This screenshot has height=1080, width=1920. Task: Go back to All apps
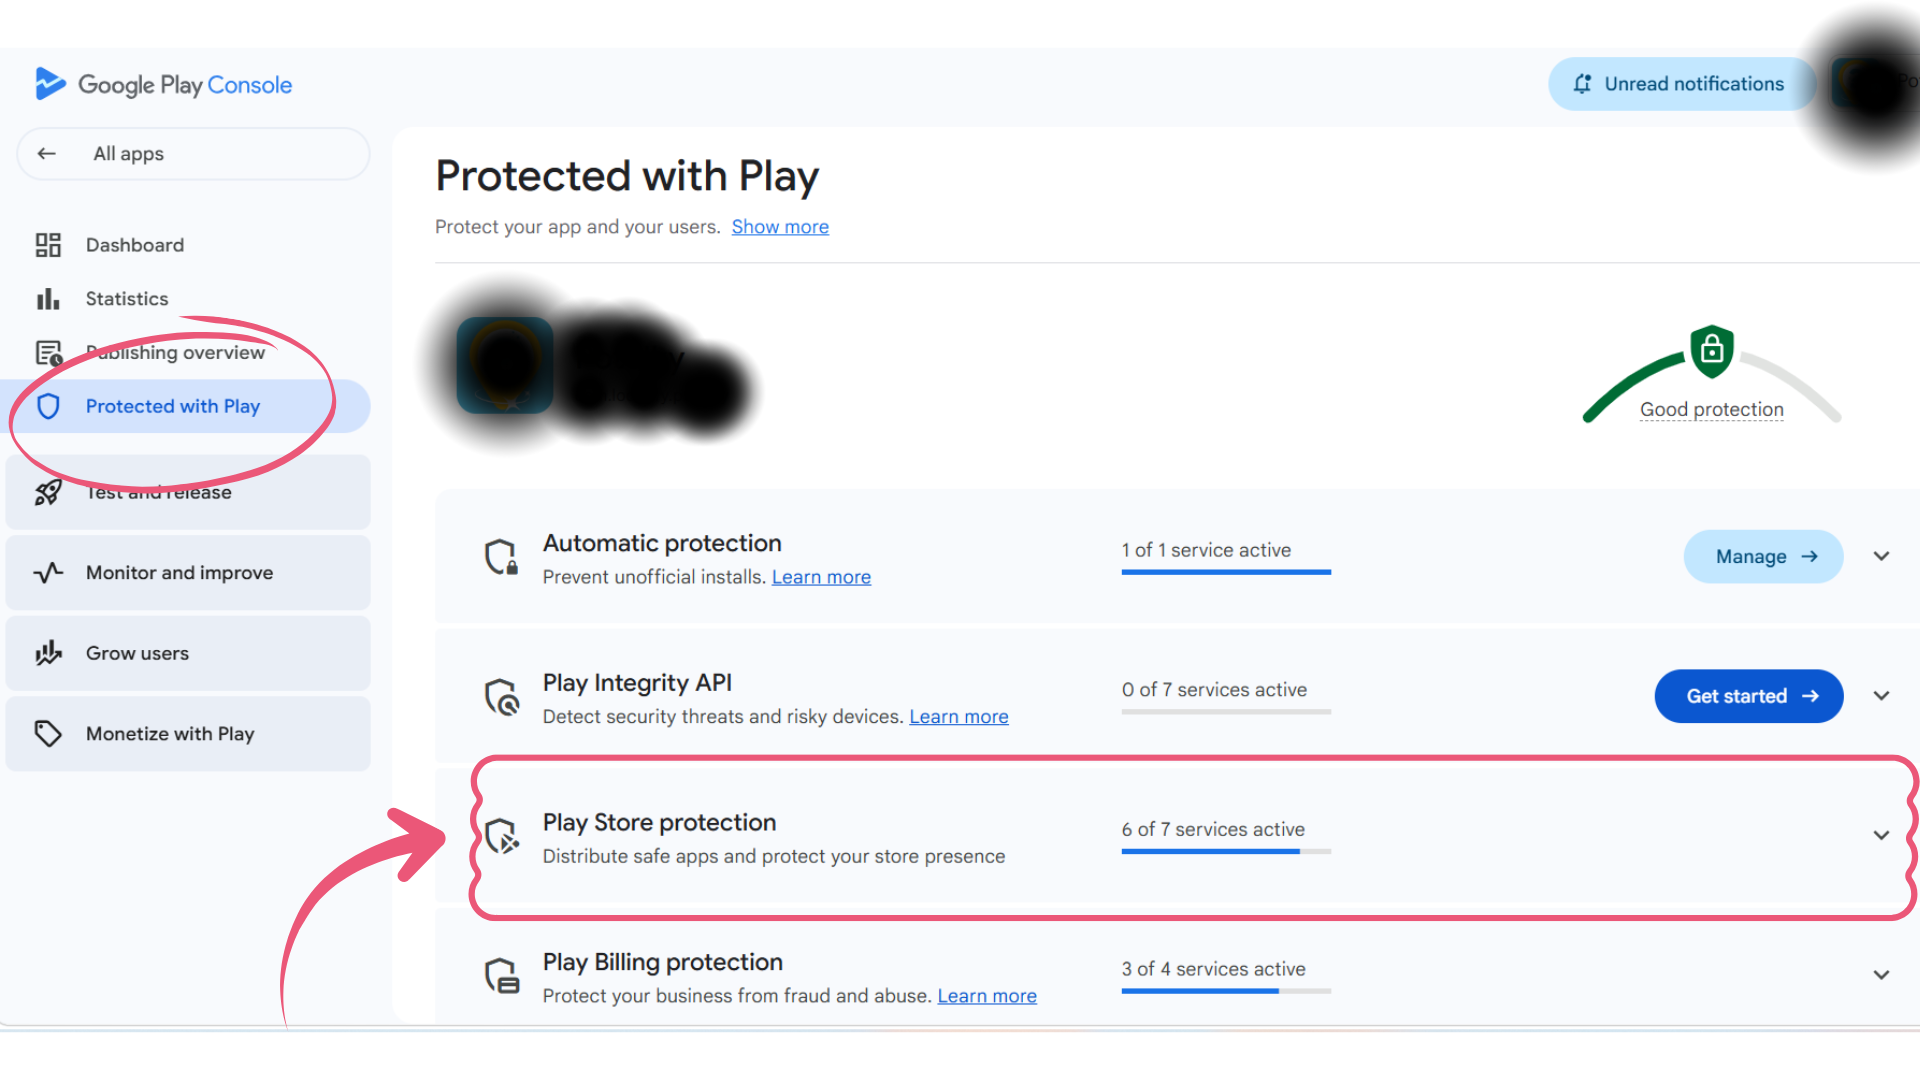pyautogui.click(x=193, y=154)
